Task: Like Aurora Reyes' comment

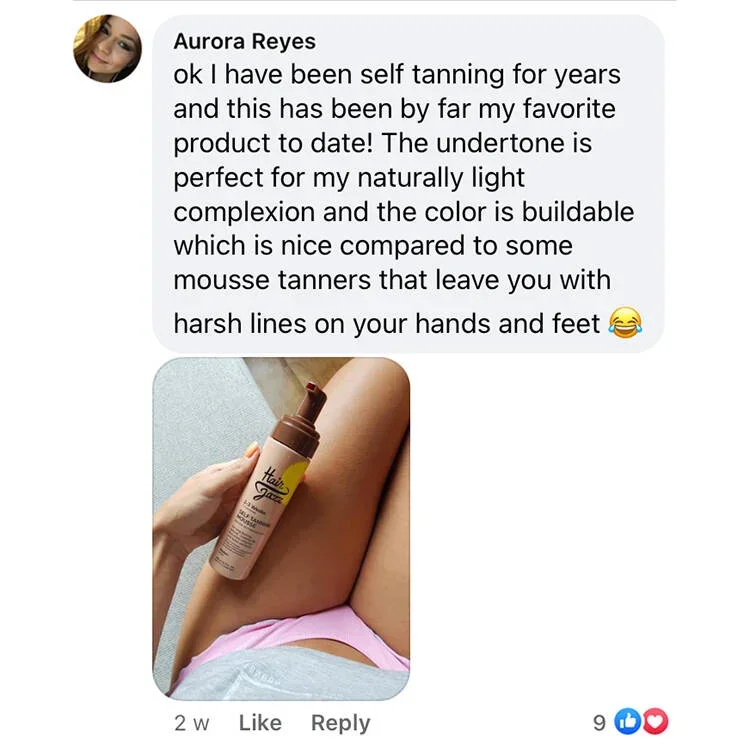Action: click(x=260, y=722)
